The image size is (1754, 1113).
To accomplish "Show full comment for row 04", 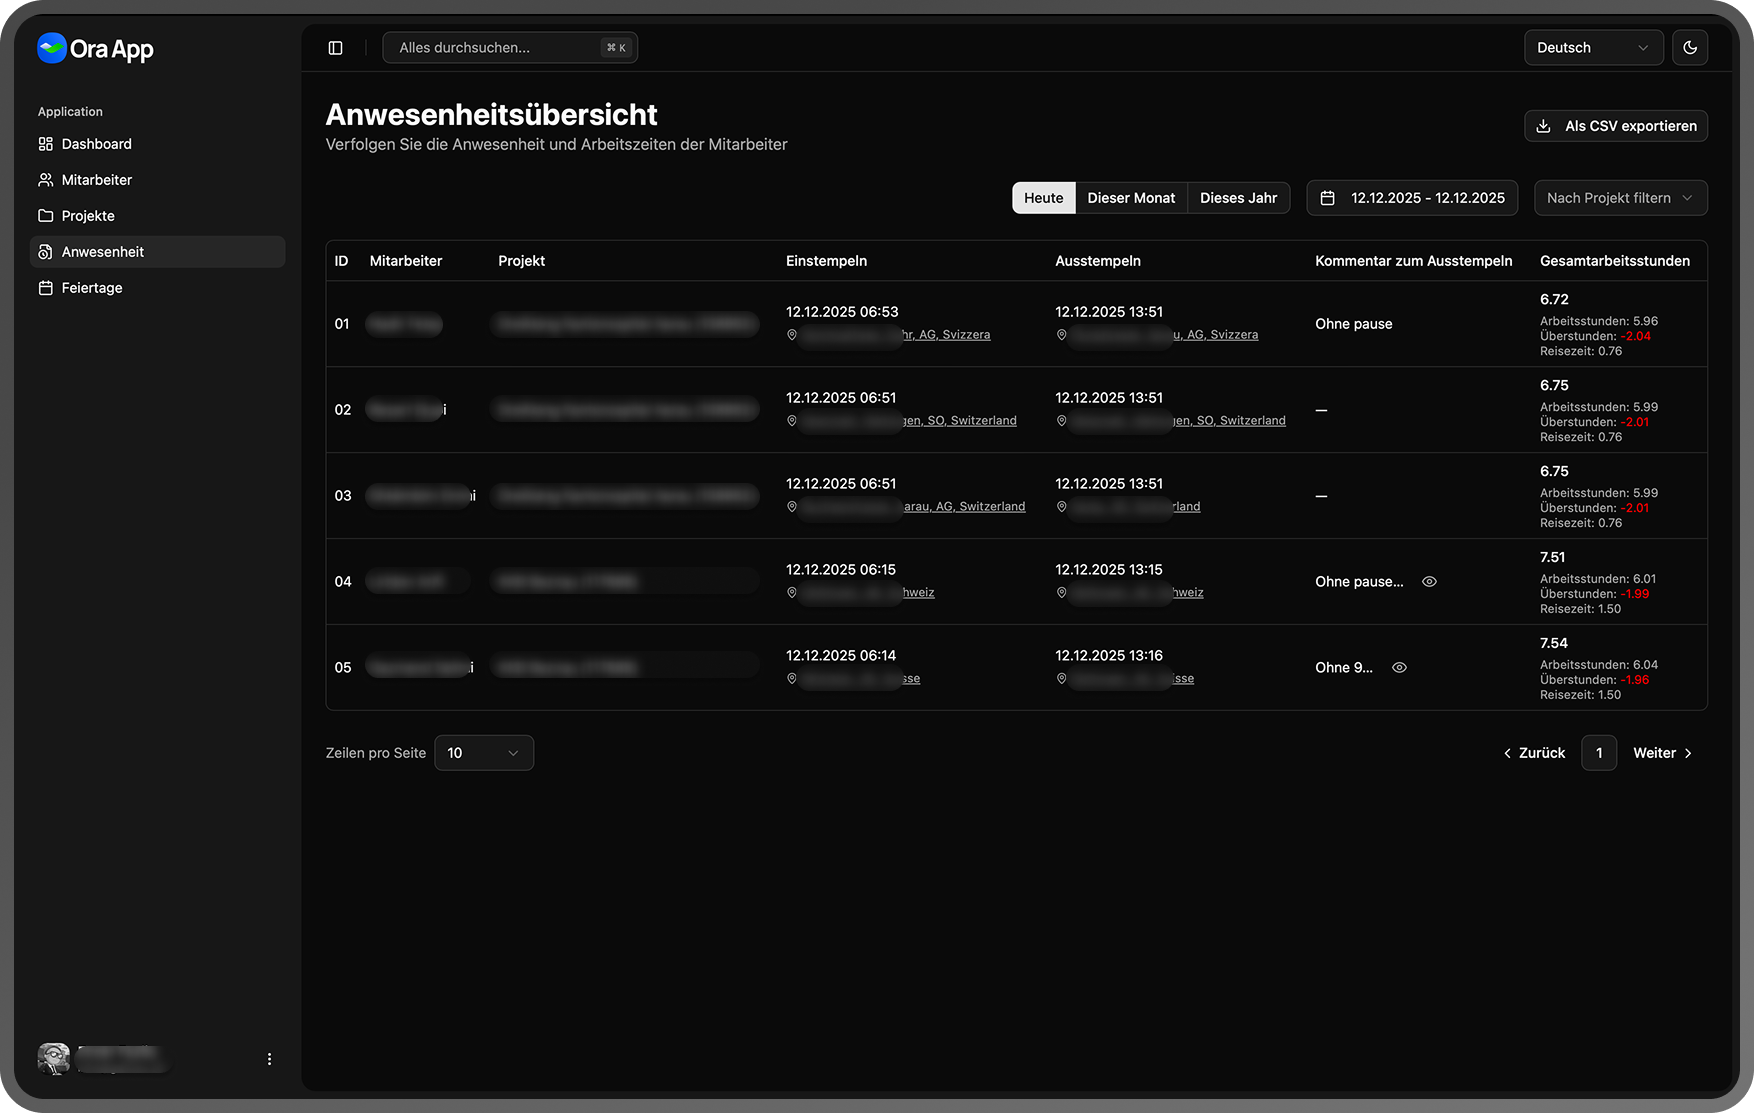I will click(x=1429, y=582).
